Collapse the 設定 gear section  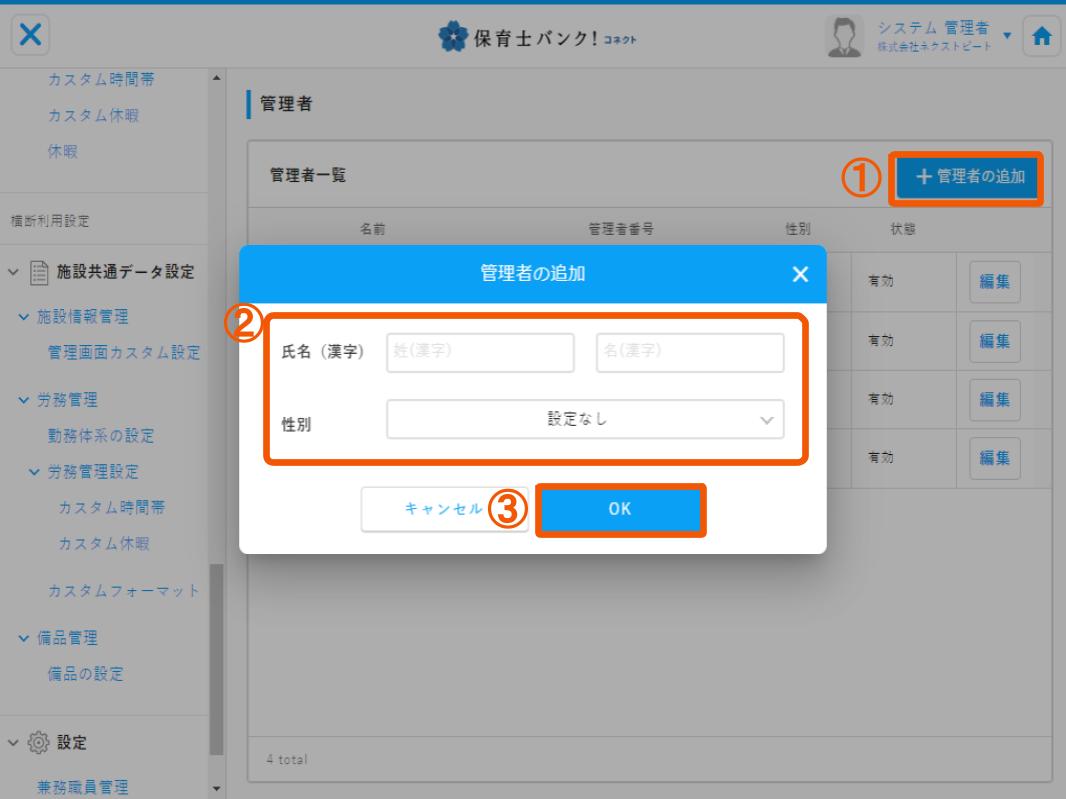[15, 743]
